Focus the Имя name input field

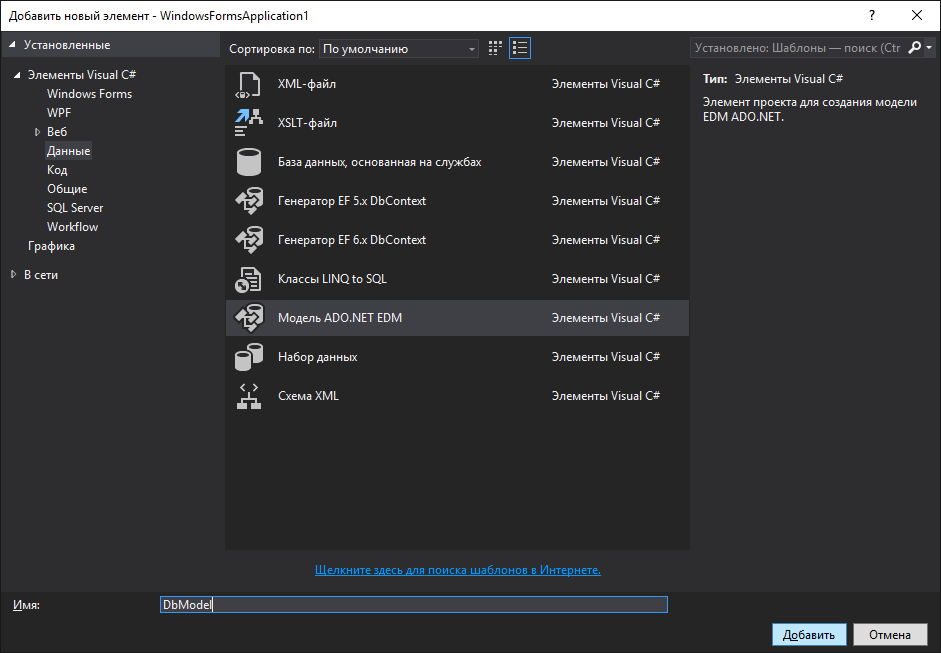pyautogui.click(x=413, y=604)
